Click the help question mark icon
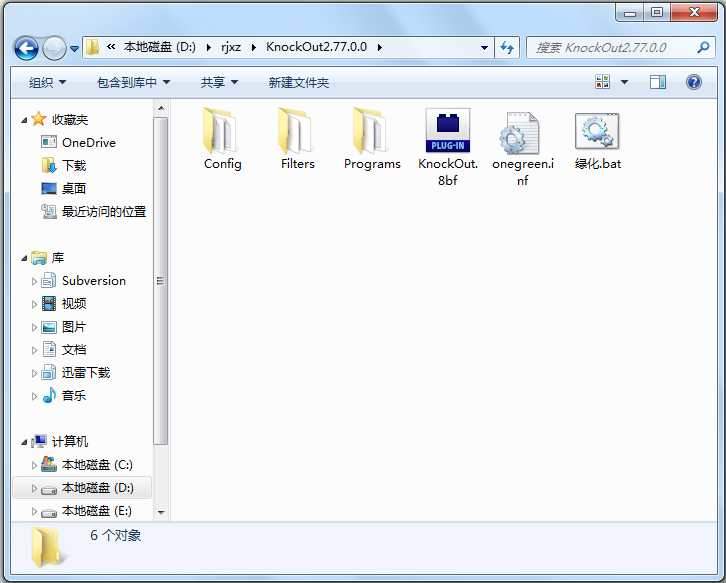This screenshot has width=726, height=583. [693, 82]
